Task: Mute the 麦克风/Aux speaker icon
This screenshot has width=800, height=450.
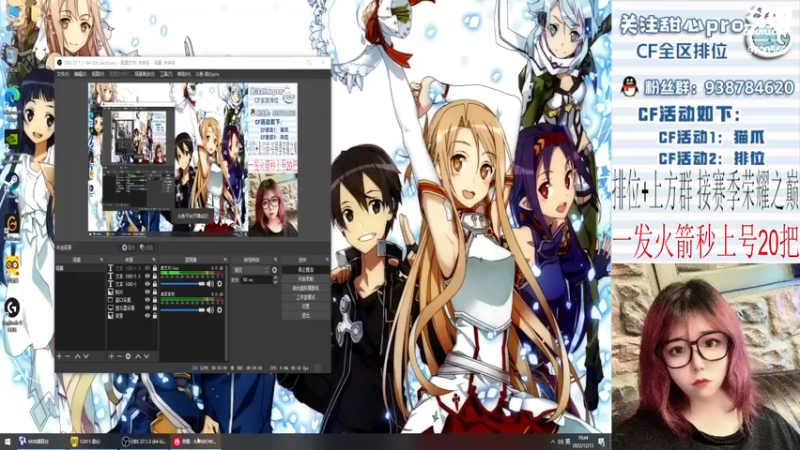Action: click(210, 284)
